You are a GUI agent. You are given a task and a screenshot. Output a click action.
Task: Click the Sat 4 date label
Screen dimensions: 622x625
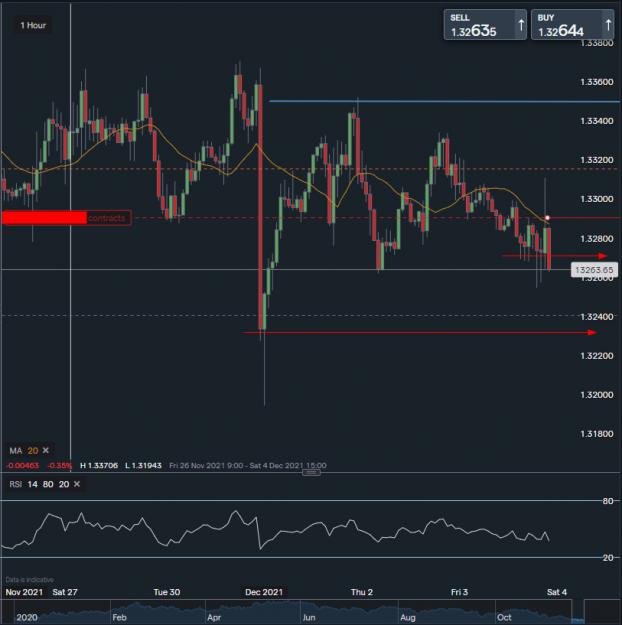tap(557, 592)
